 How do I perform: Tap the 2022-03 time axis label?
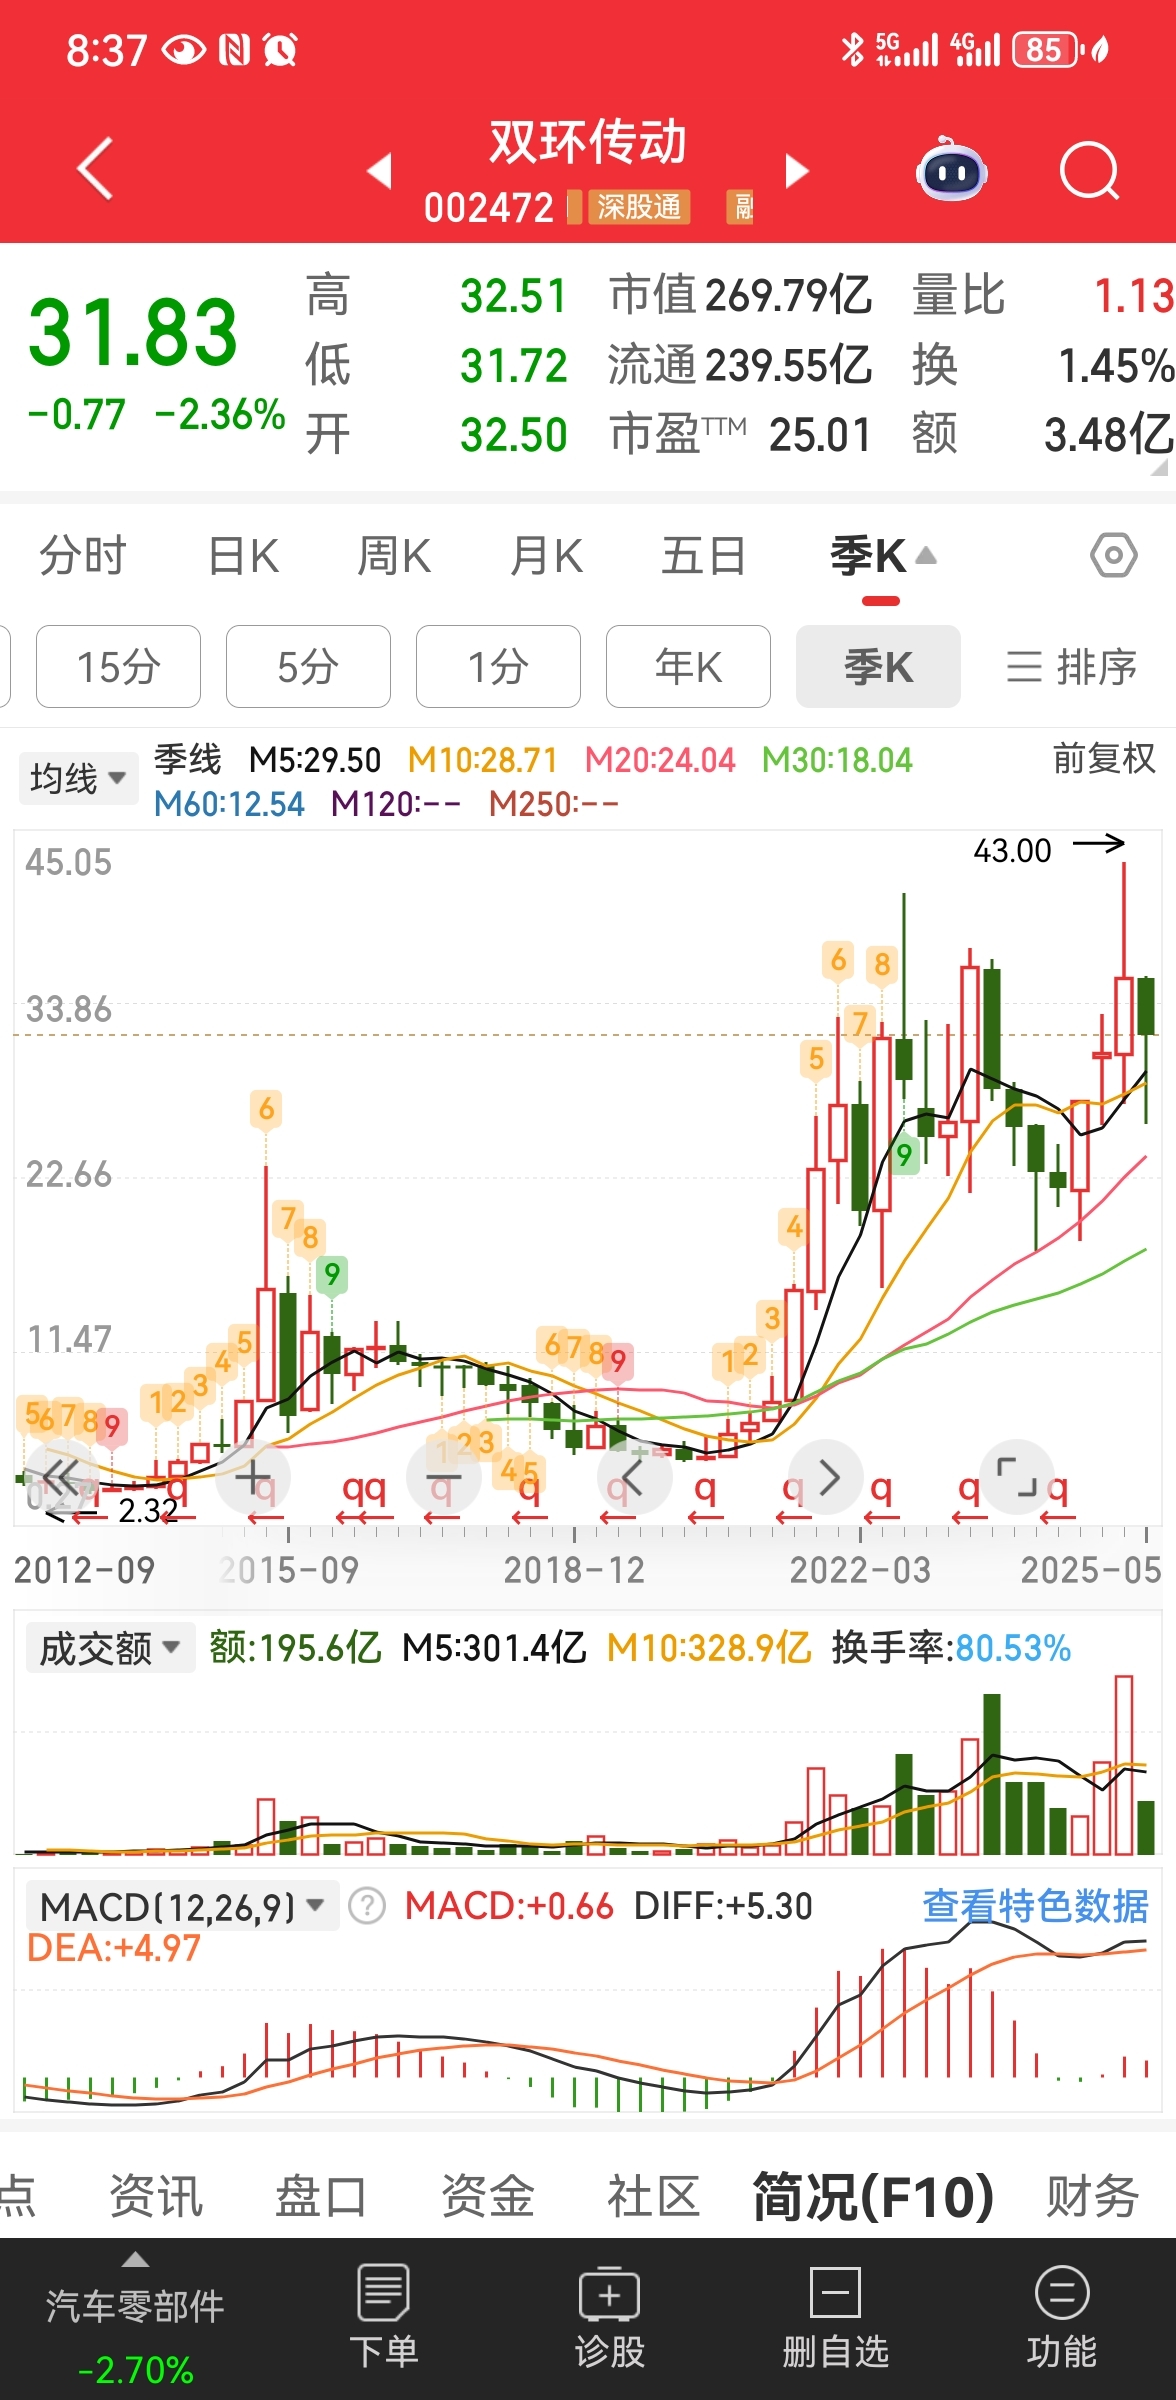point(860,1570)
